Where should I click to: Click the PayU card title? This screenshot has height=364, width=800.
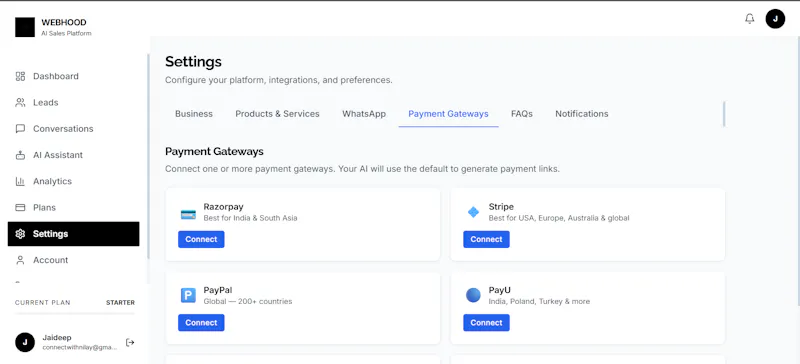[x=499, y=290]
